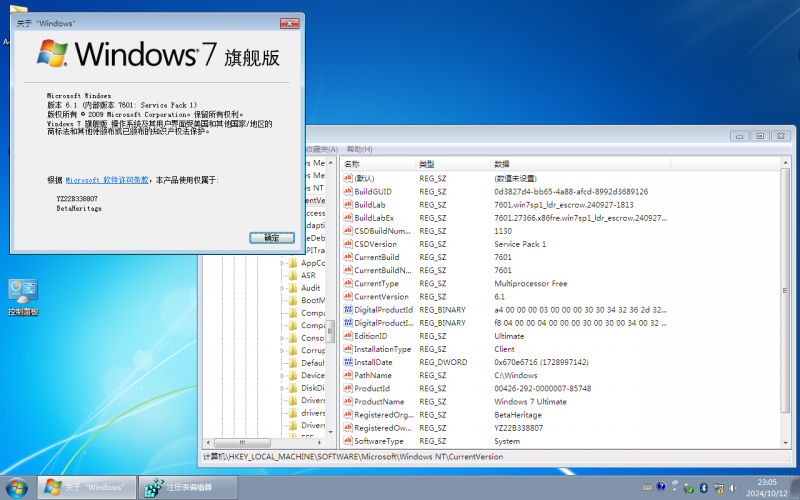This screenshot has width=800, height=500.
Task: Select the Audit key in the tree
Action: coord(310,288)
